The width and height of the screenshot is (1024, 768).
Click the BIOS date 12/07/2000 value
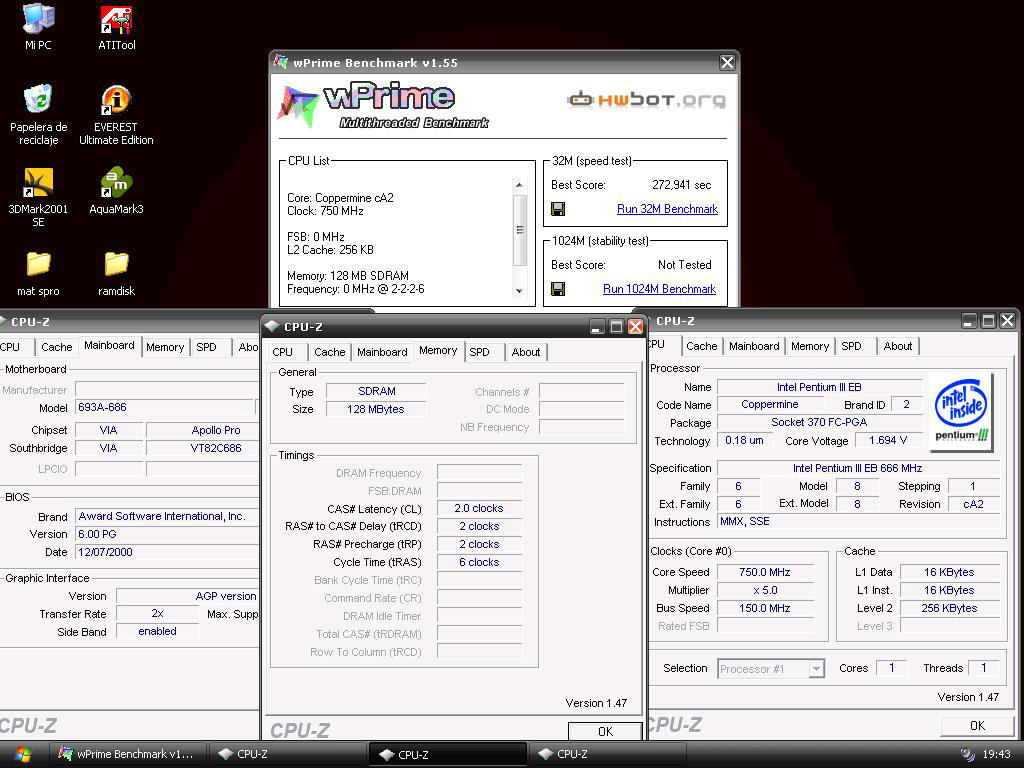point(105,552)
